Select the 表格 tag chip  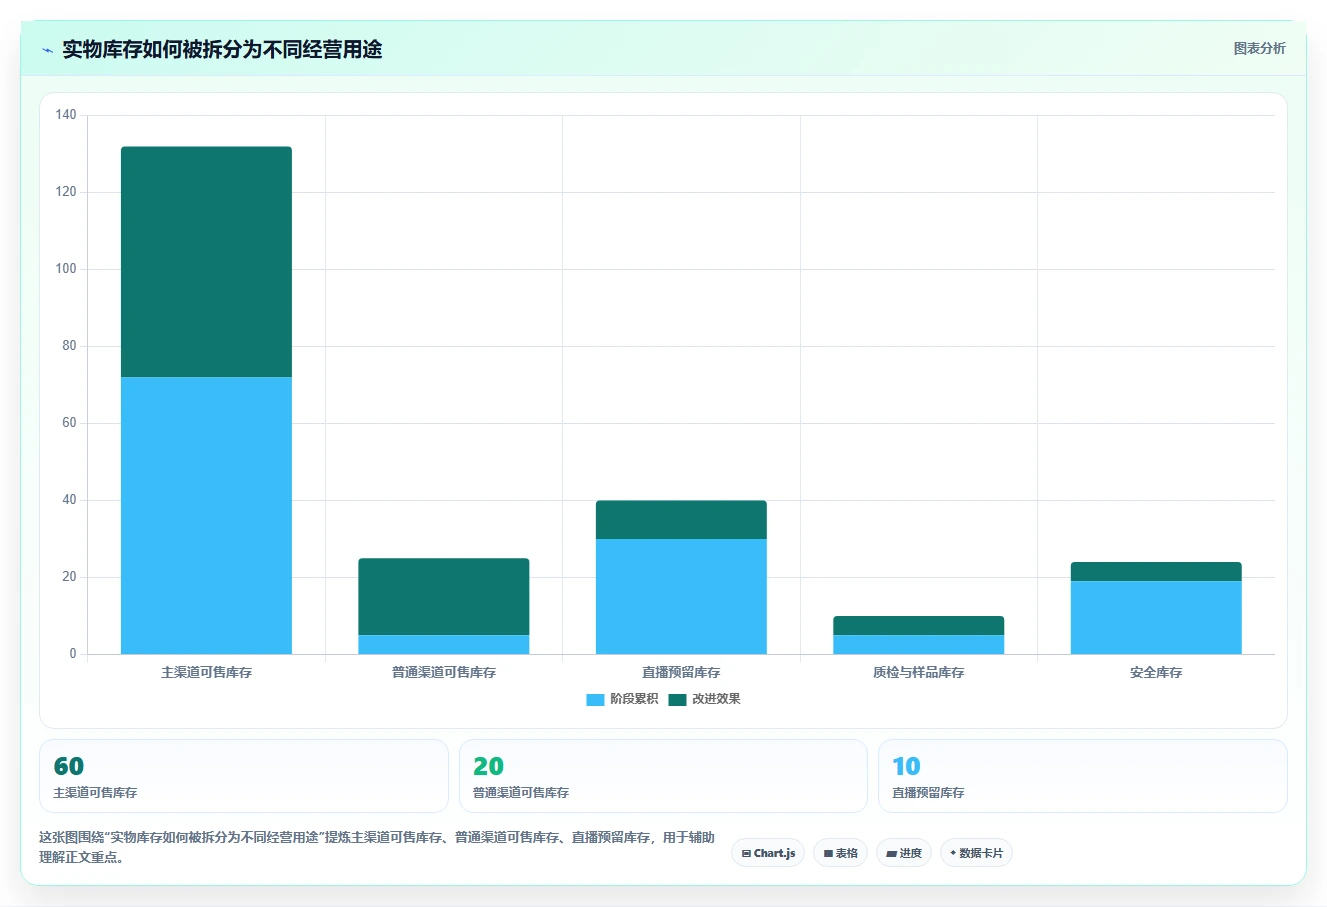coord(840,853)
